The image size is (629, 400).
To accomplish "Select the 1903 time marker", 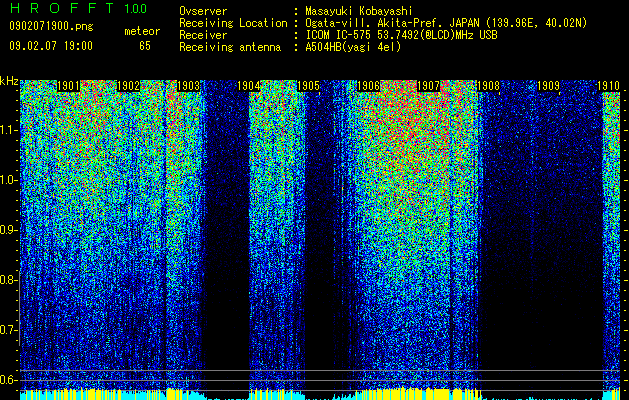I will [188, 86].
